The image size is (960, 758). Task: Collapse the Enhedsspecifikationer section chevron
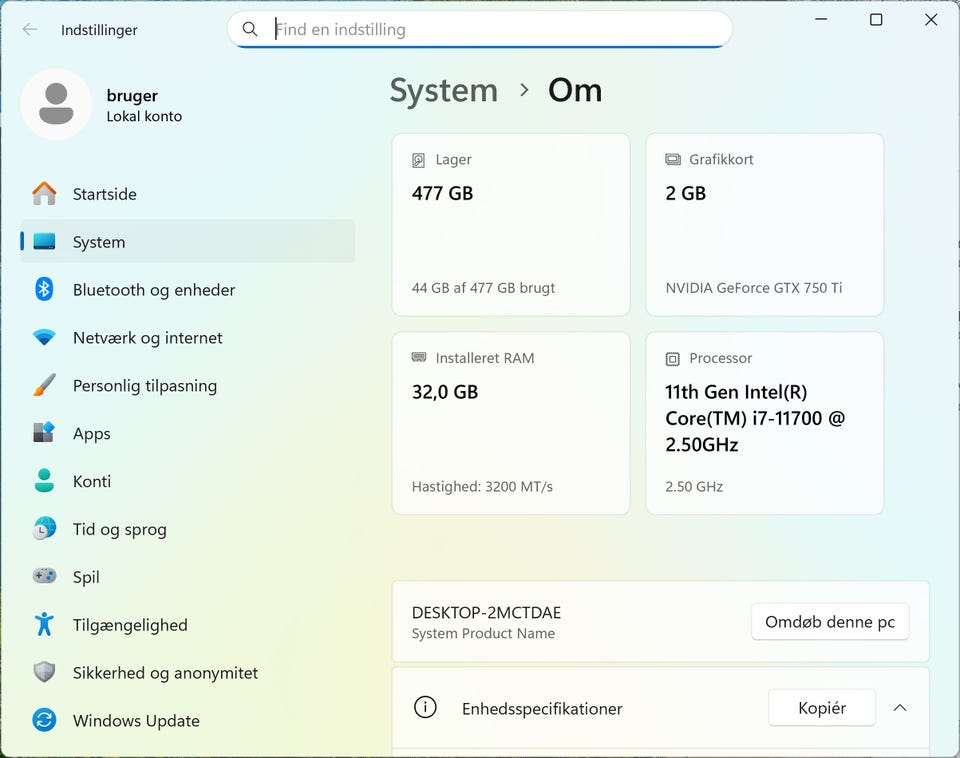tap(900, 708)
